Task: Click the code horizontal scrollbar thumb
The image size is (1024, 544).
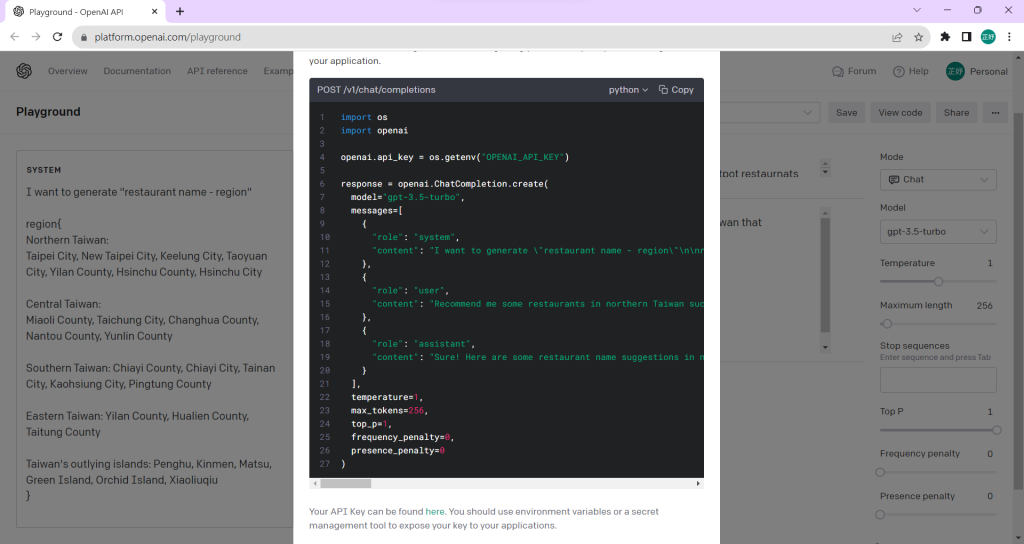Action: [345, 483]
